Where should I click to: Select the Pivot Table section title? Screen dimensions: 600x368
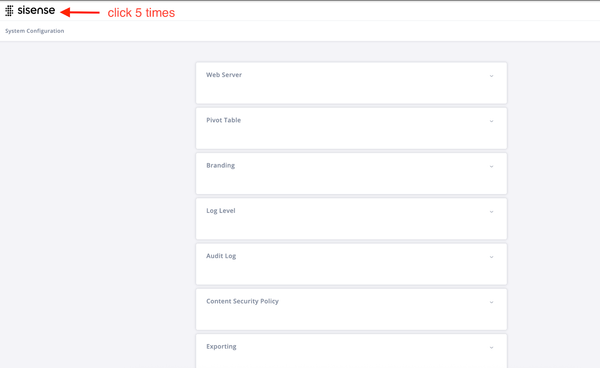pos(223,120)
